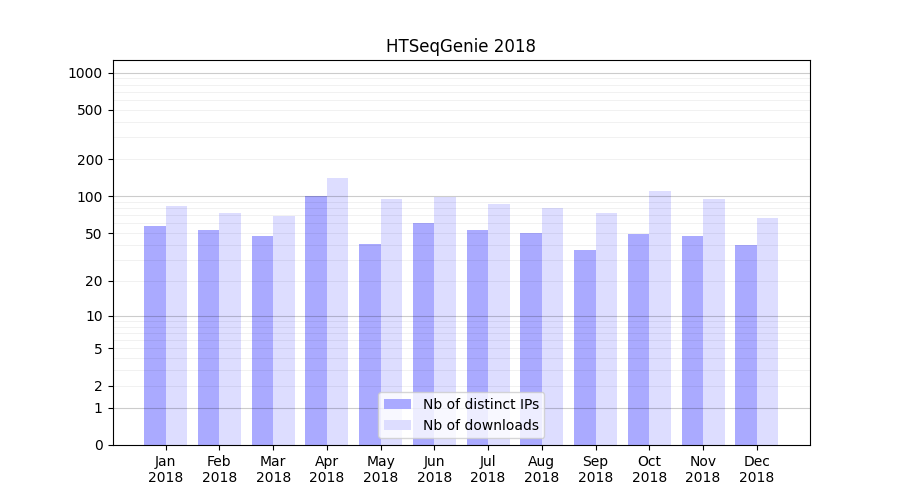Screen dimensions: 900x500
Task: Click the 1000 y-axis tick label
Action: click(85, 73)
